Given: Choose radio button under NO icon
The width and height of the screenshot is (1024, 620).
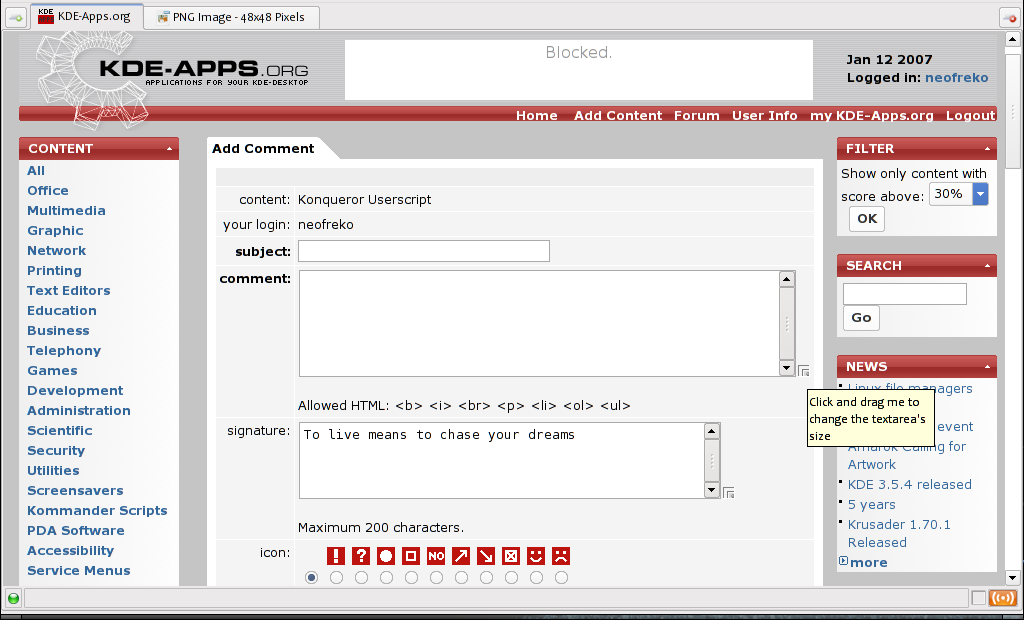Looking at the screenshot, I should point(436,578).
